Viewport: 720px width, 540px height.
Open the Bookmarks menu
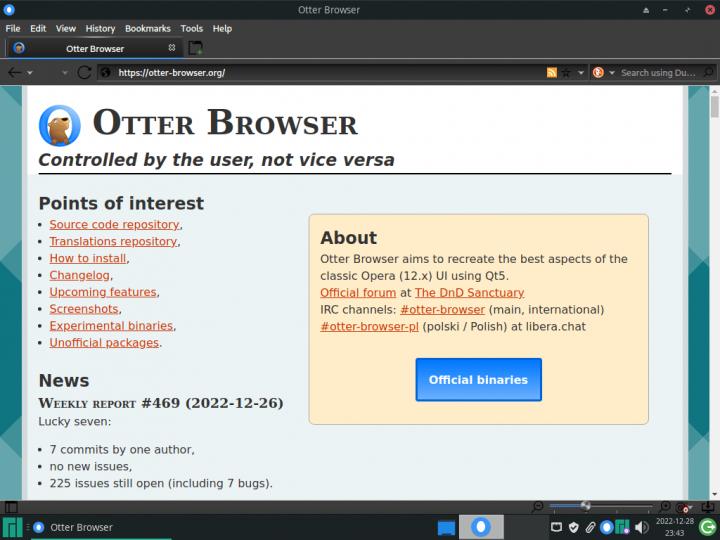pyautogui.click(x=147, y=29)
